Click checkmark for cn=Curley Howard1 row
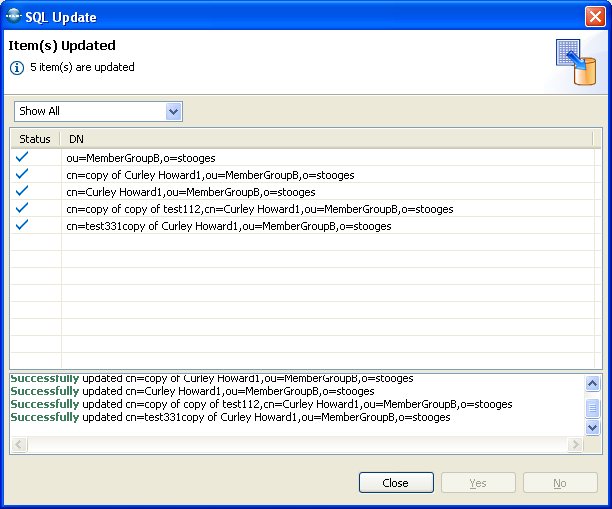Screen dimensions: 612x509 [x=22, y=191]
